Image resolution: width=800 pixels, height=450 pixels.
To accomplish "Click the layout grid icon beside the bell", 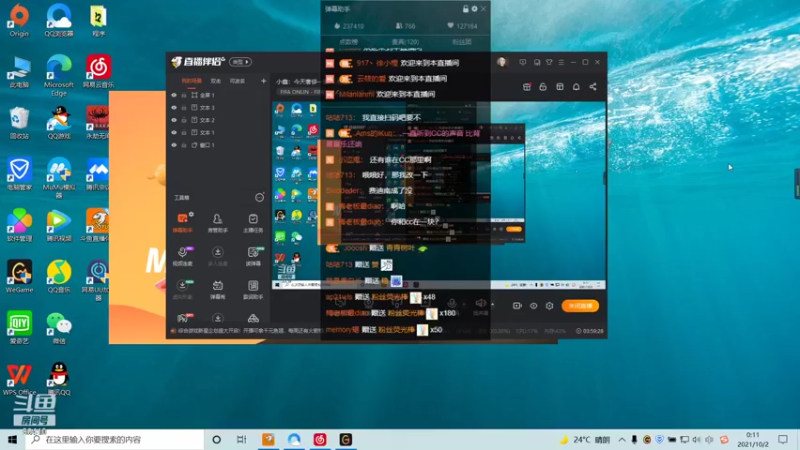I will (560, 87).
